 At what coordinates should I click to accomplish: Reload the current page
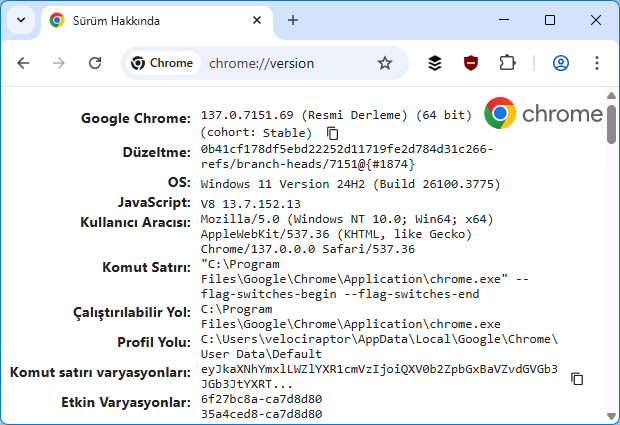[95, 63]
